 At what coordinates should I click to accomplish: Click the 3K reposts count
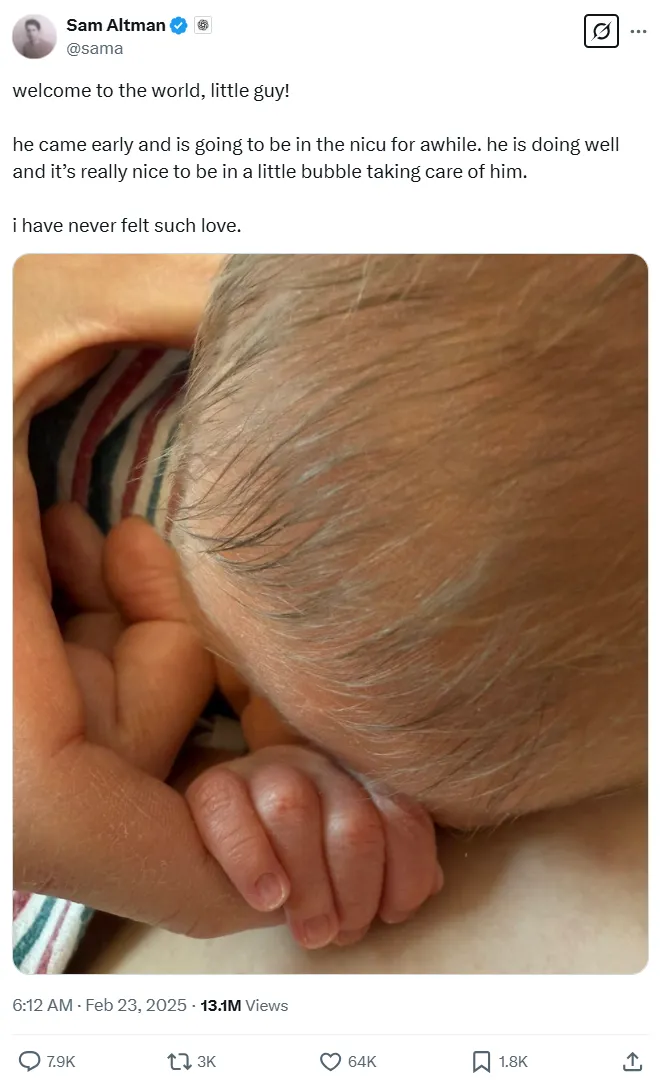pyautogui.click(x=206, y=1062)
